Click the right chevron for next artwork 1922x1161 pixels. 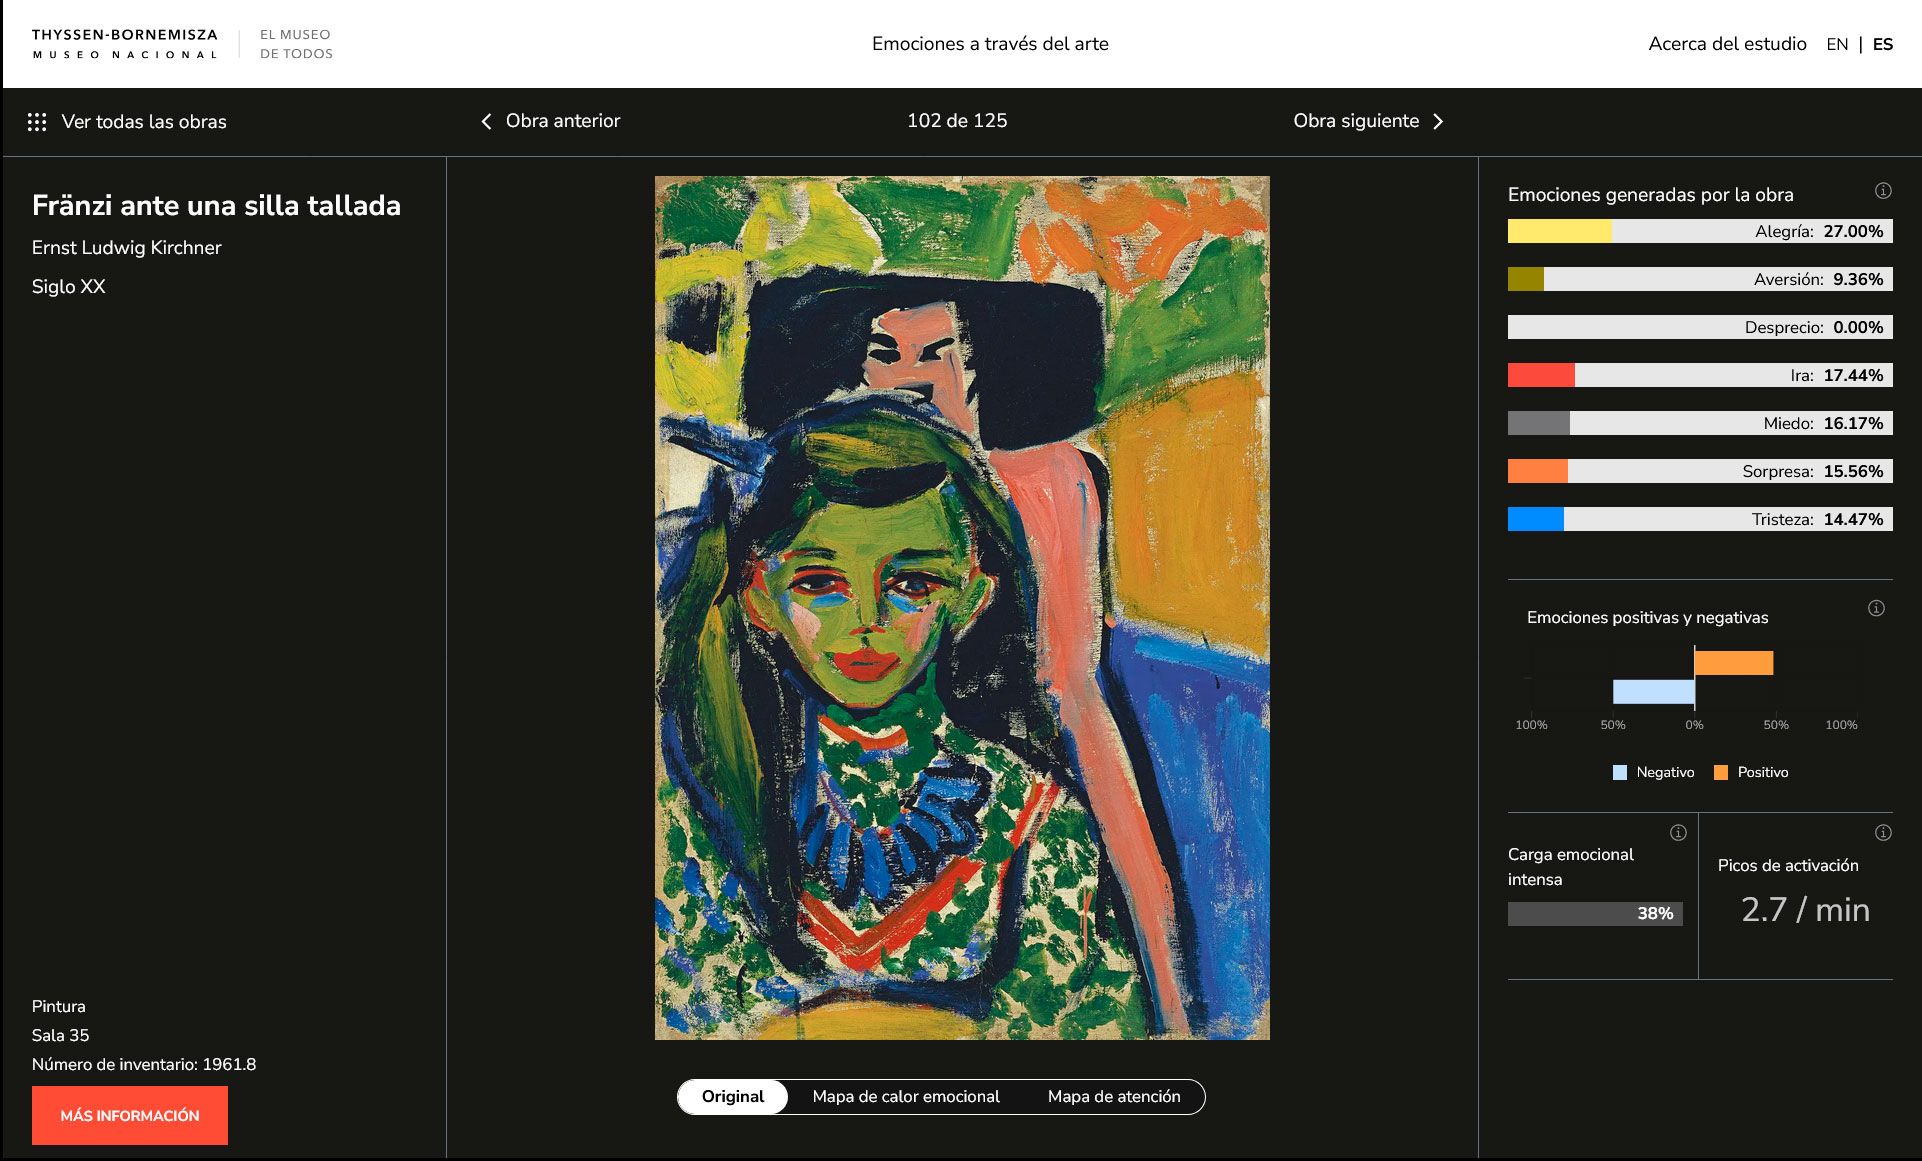click(x=1438, y=121)
